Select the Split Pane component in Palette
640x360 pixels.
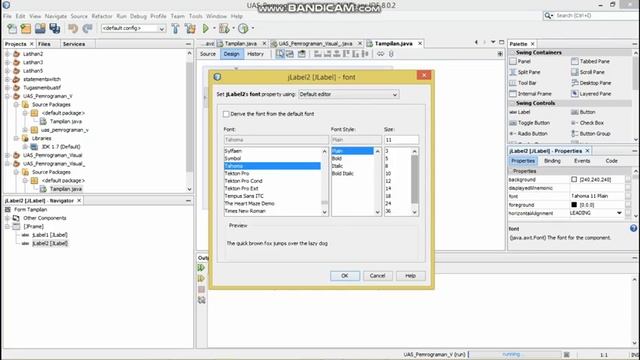coord(525,72)
